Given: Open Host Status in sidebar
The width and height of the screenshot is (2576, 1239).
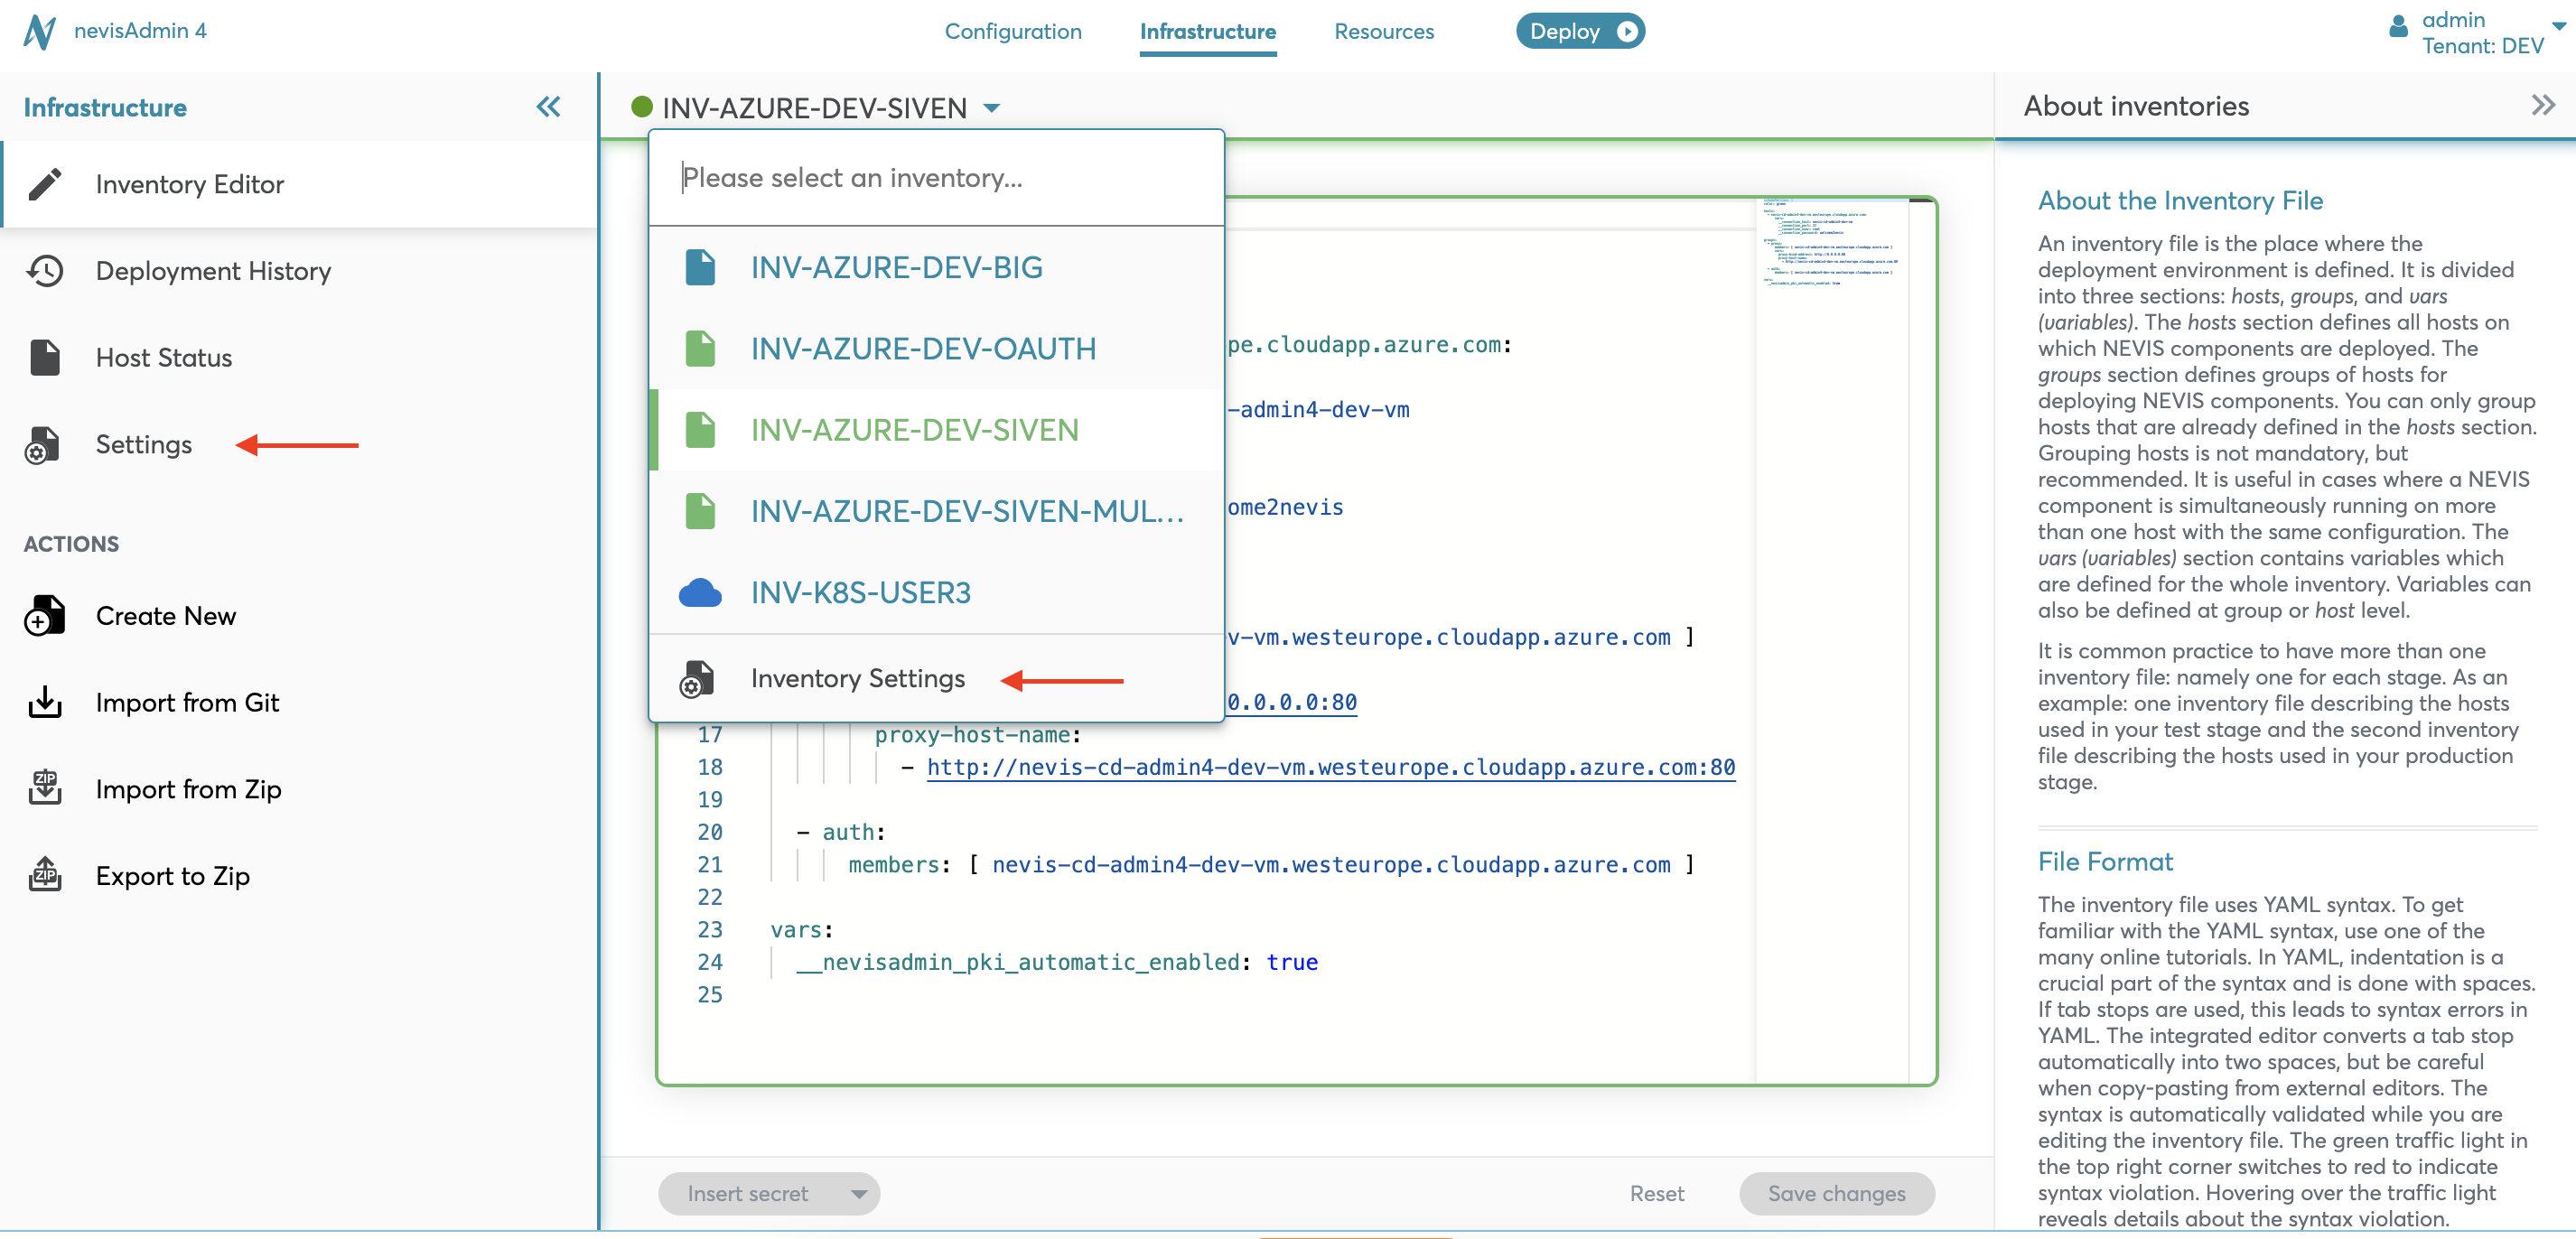Looking at the screenshot, I should pyautogui.click(x=300, y=358).
